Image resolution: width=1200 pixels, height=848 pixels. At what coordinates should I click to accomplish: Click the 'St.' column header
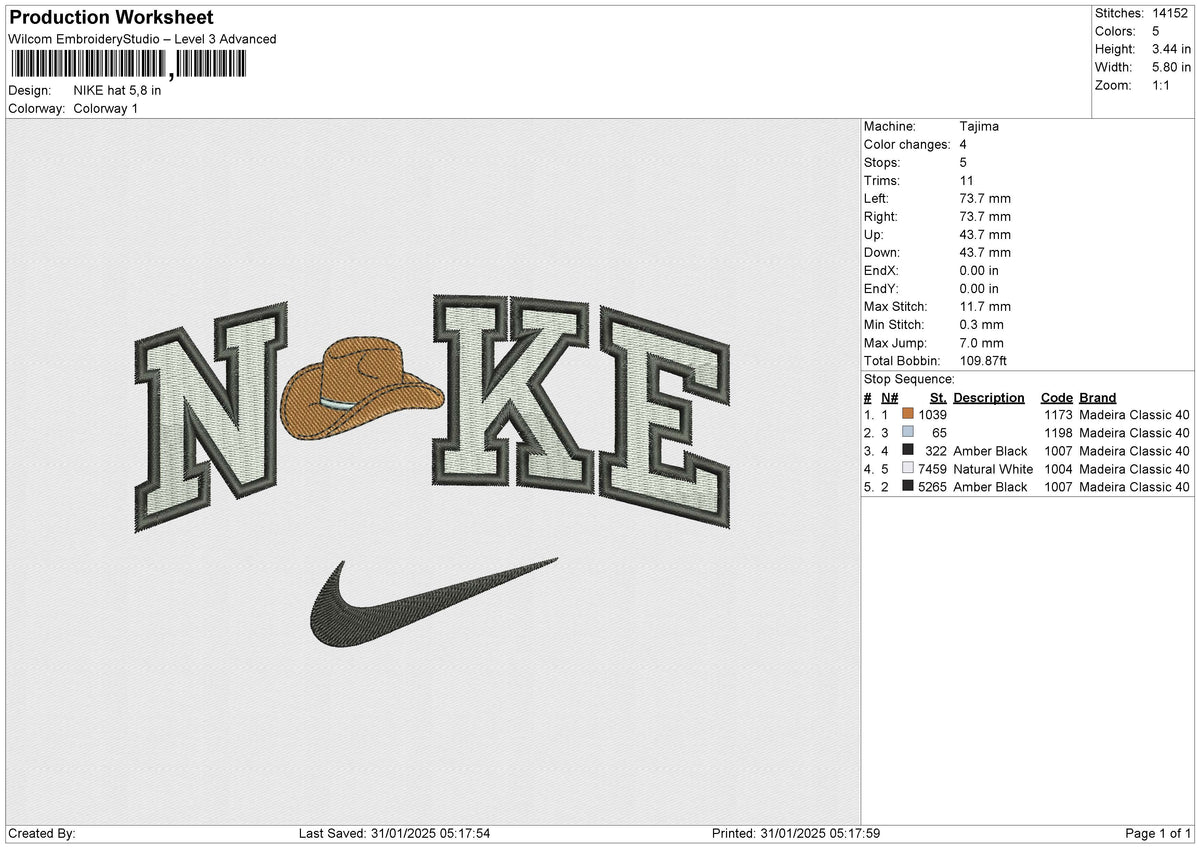point(938,397)
